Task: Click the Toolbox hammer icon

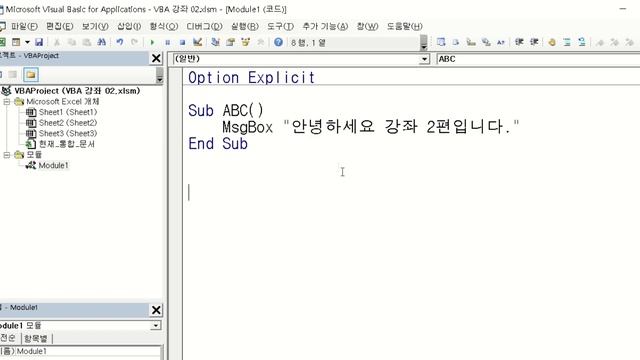Action: click(x=260, y=42)
